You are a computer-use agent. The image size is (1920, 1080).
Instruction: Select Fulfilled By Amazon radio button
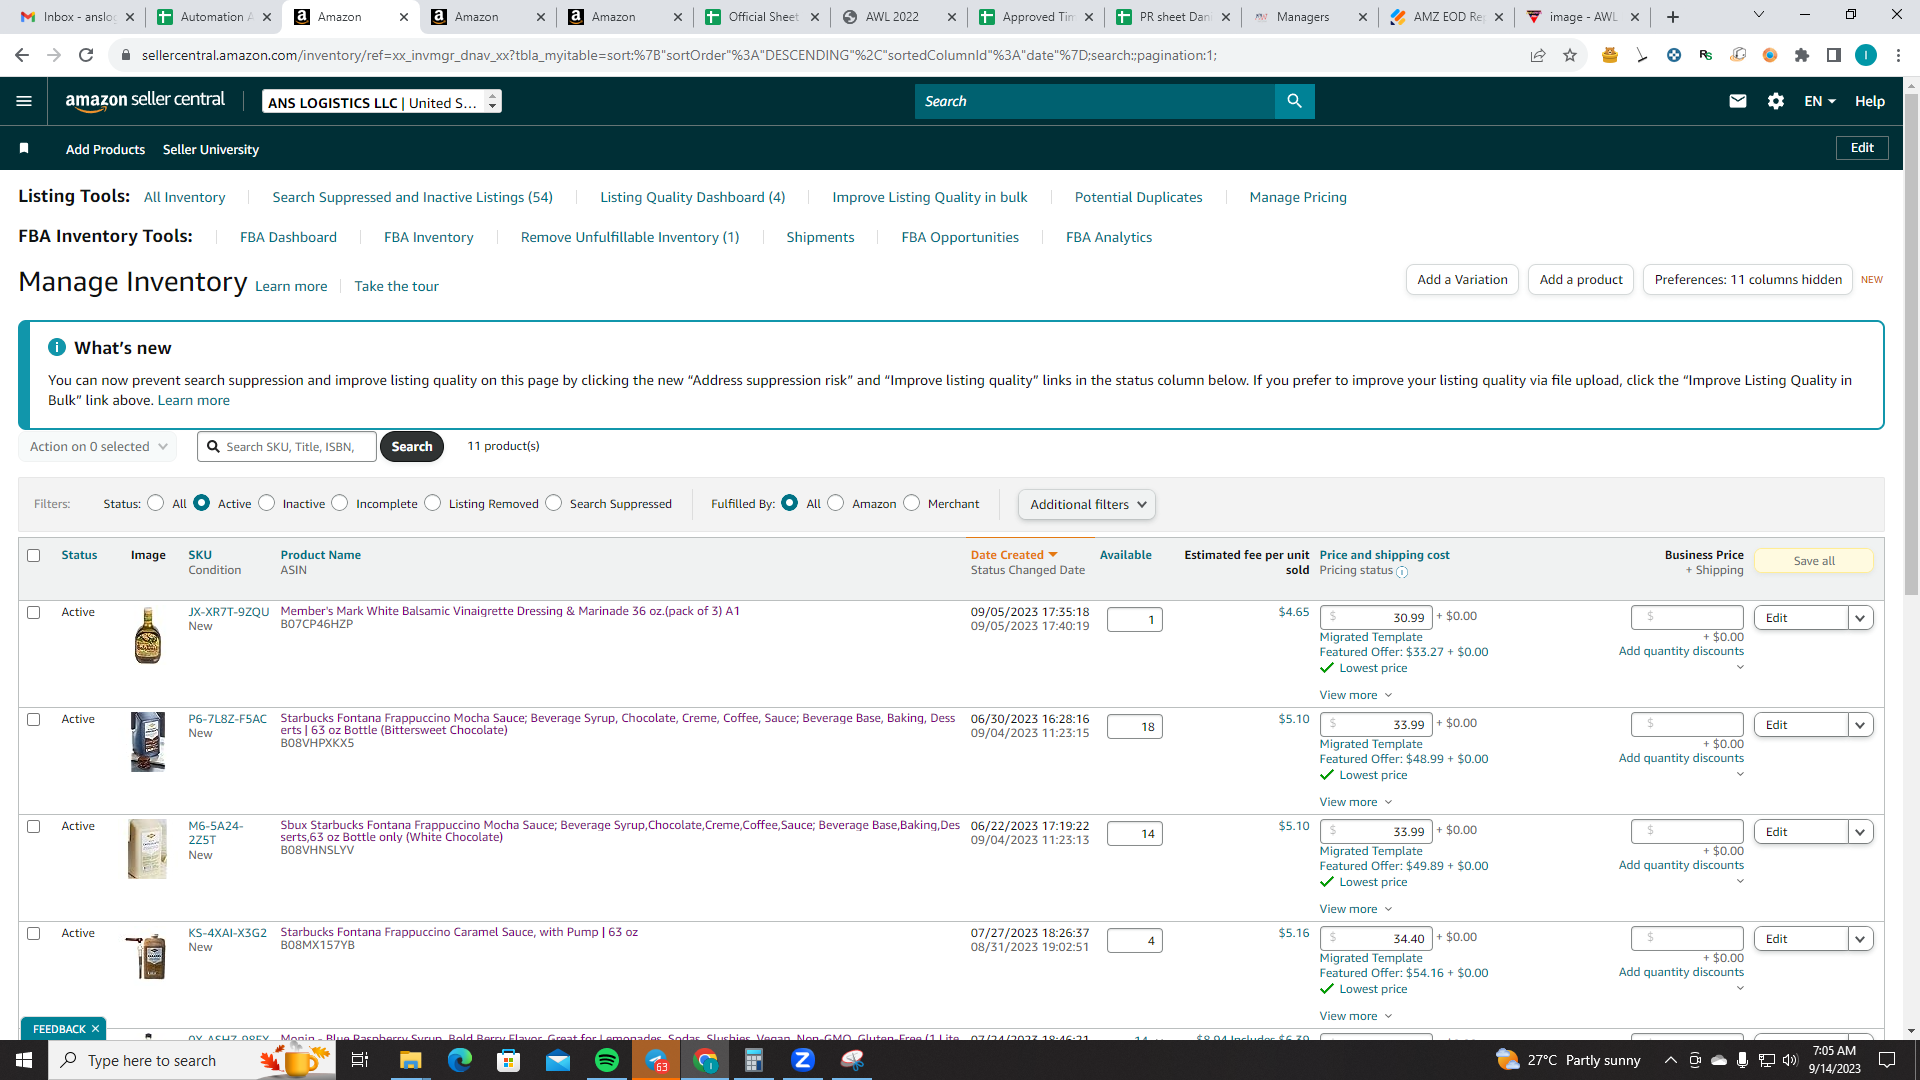click(x=836, y=503)
